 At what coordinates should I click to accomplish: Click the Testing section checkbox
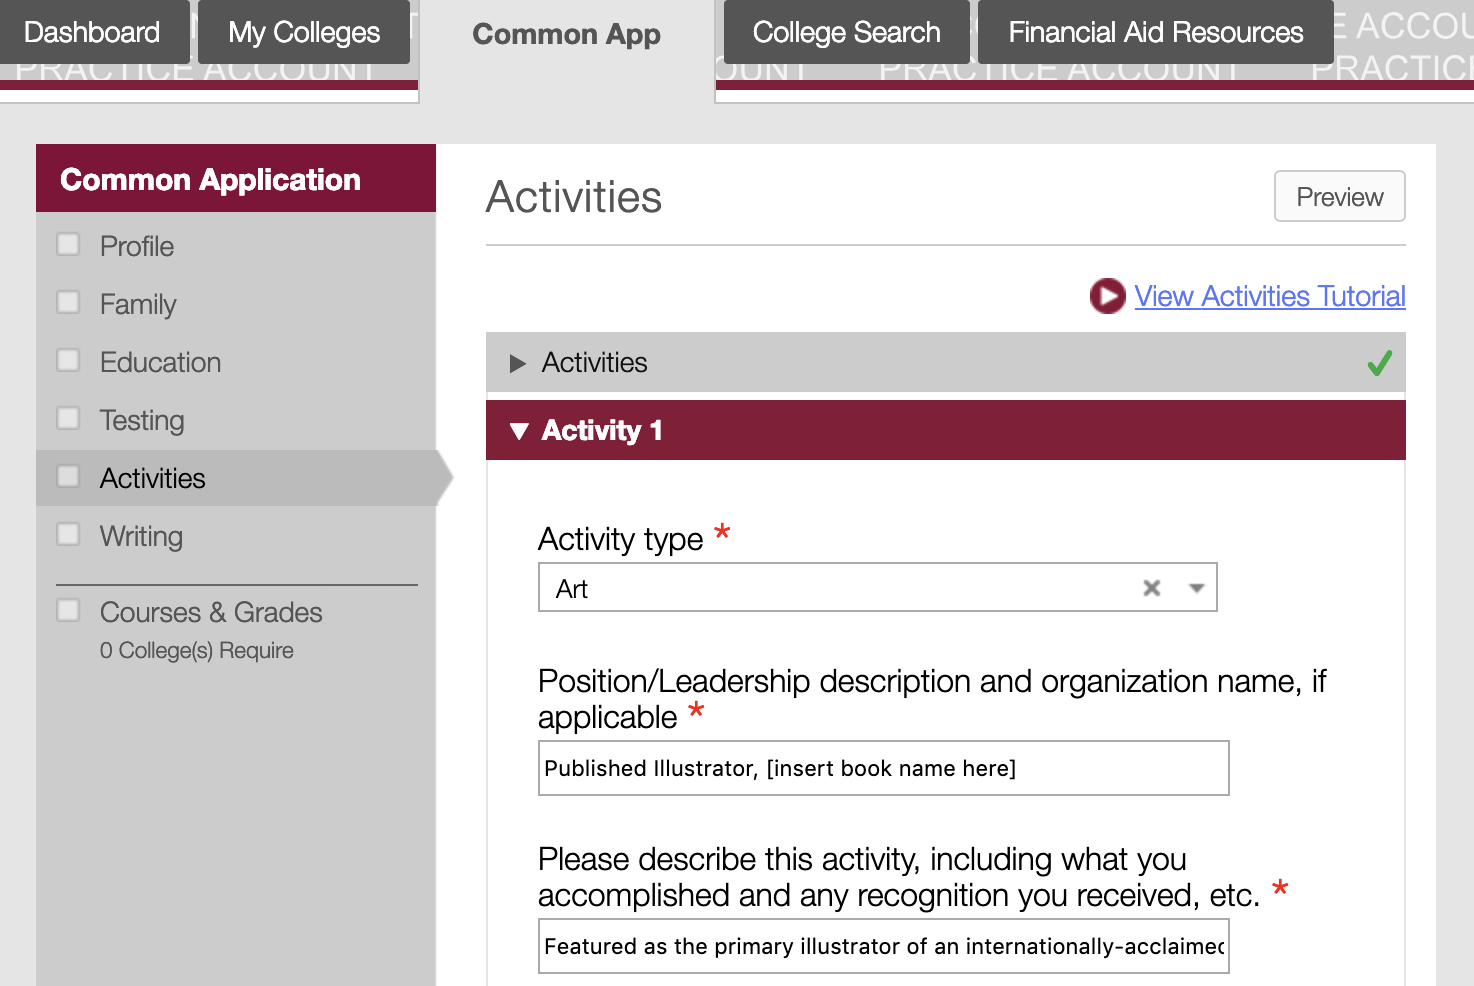(x=68, y=418)
